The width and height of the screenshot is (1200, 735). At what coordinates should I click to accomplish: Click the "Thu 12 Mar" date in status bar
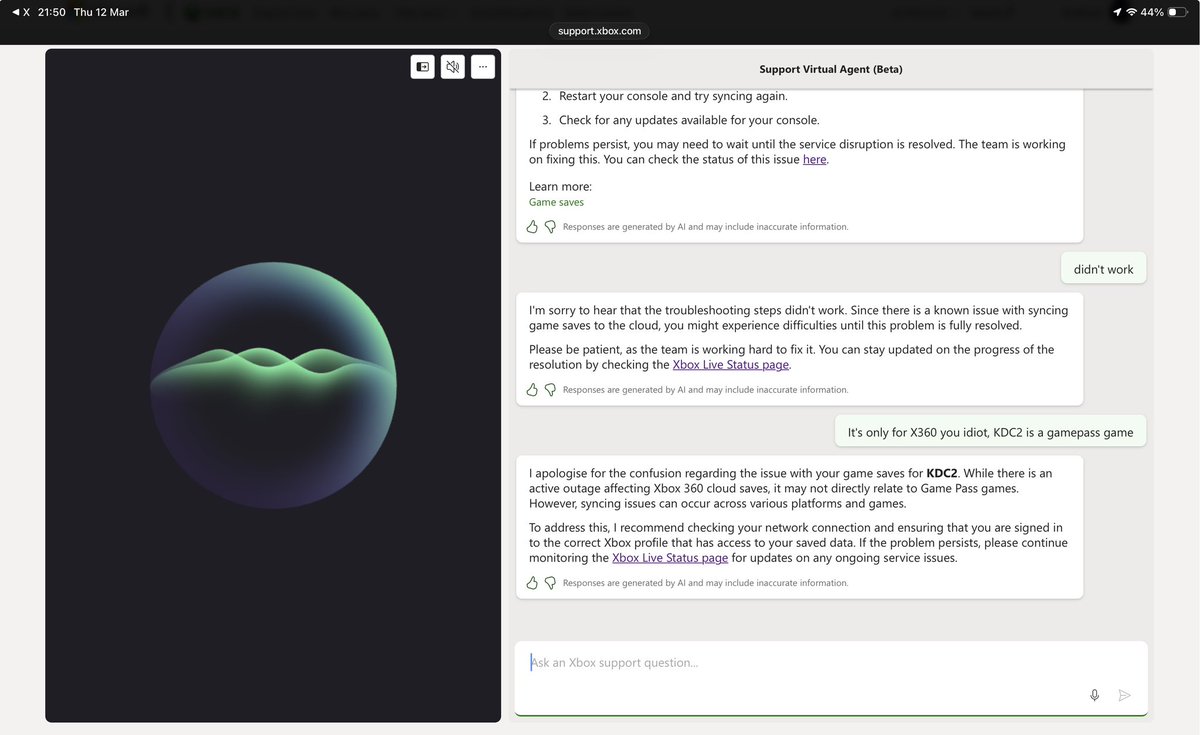point(101,12)
